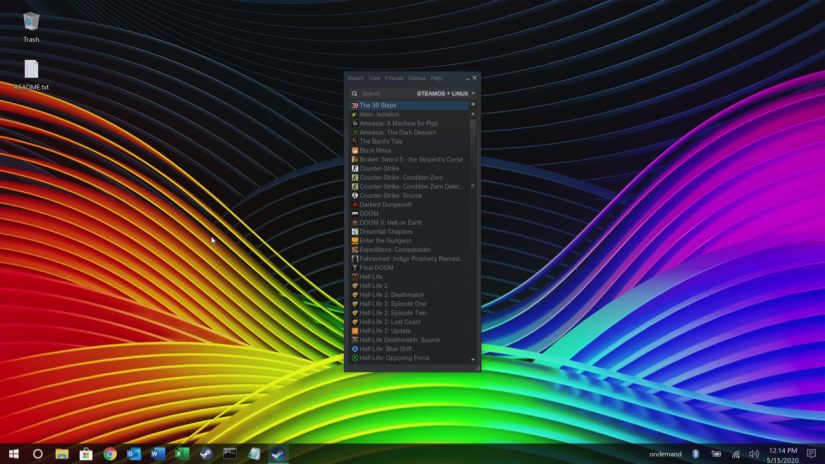Viewport: 825px width, 464px height.
Task: Open the Friends menu in Steam
Action: click(394, 78)
